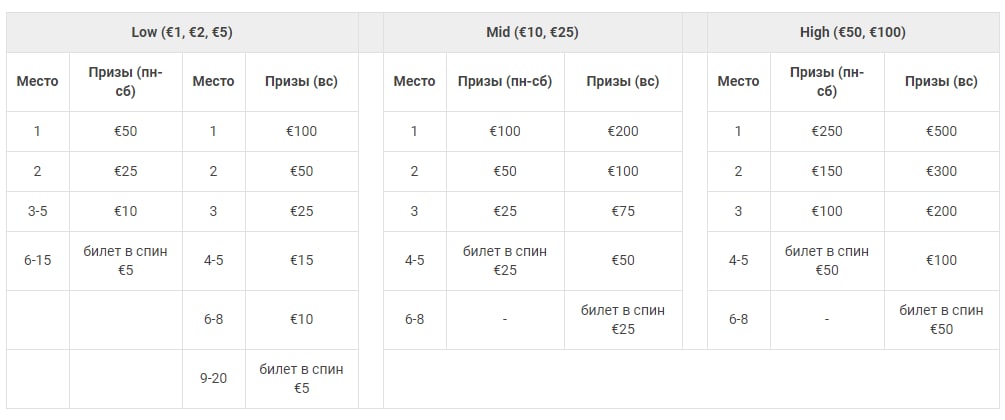Select билет в спин €50 in High 6-8 row
Viewport: 1005px width, 420px height.
click(x=941, y=319)
